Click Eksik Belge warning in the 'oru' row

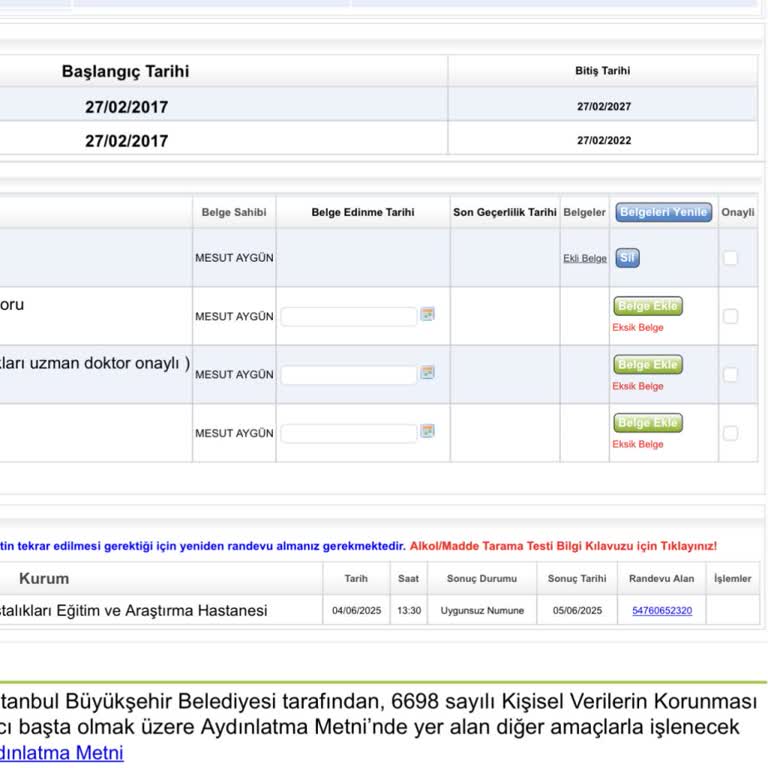coord(638,327)
